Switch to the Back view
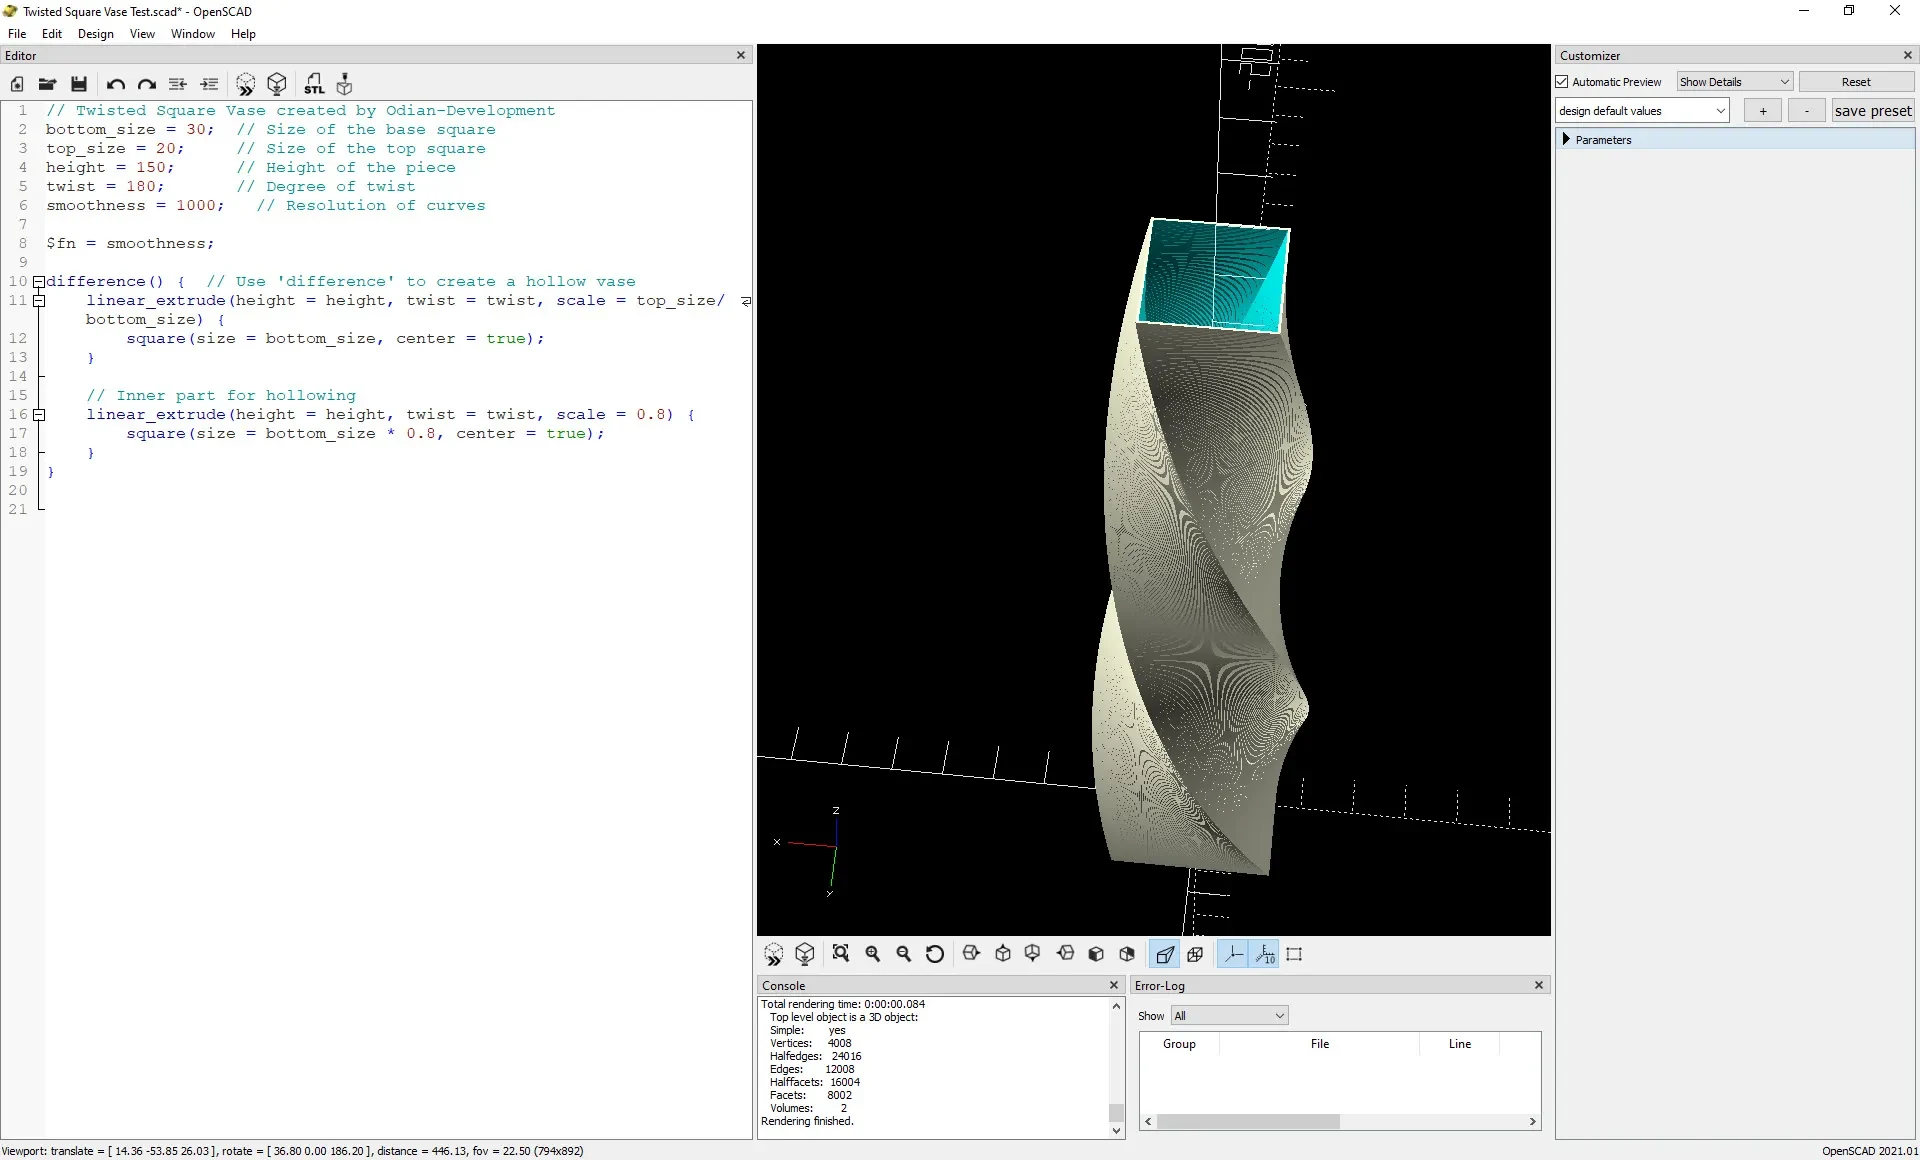The width and height of the screenshot is (1920, 1160). click(x=1128, y=954)
